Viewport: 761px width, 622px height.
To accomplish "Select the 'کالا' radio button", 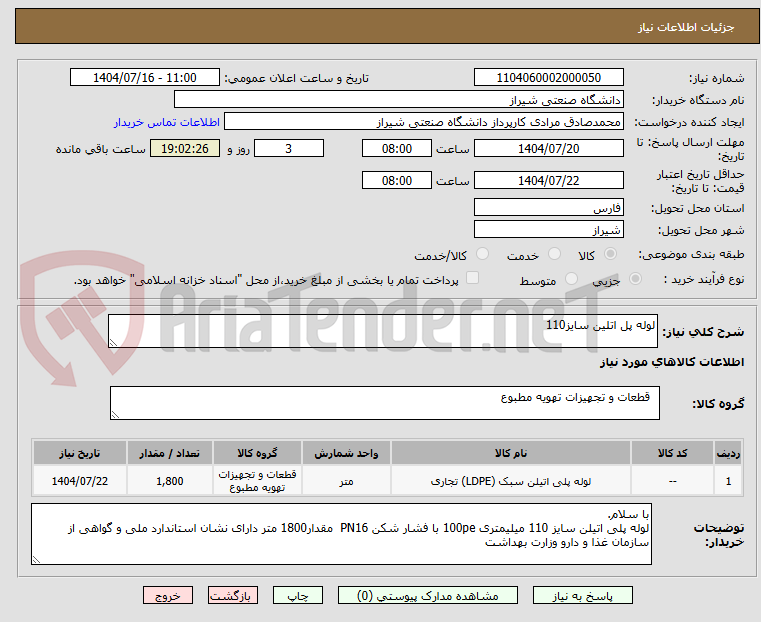I will 610,254.
